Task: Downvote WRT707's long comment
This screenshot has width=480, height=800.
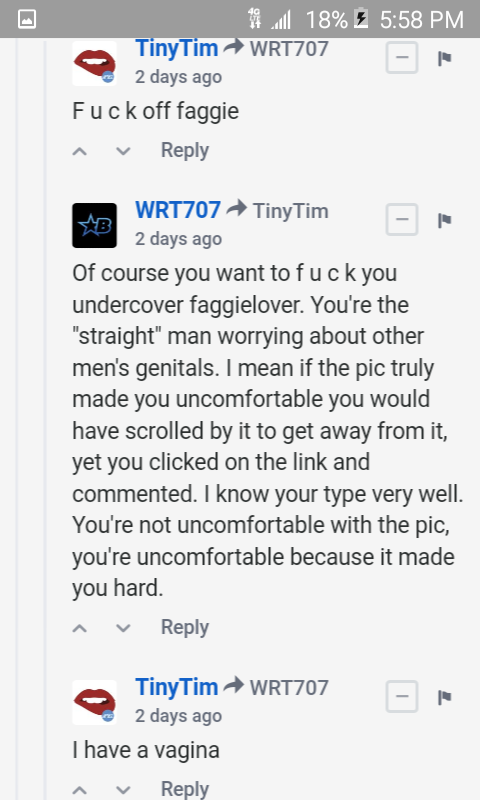Action: click(123, 628)
